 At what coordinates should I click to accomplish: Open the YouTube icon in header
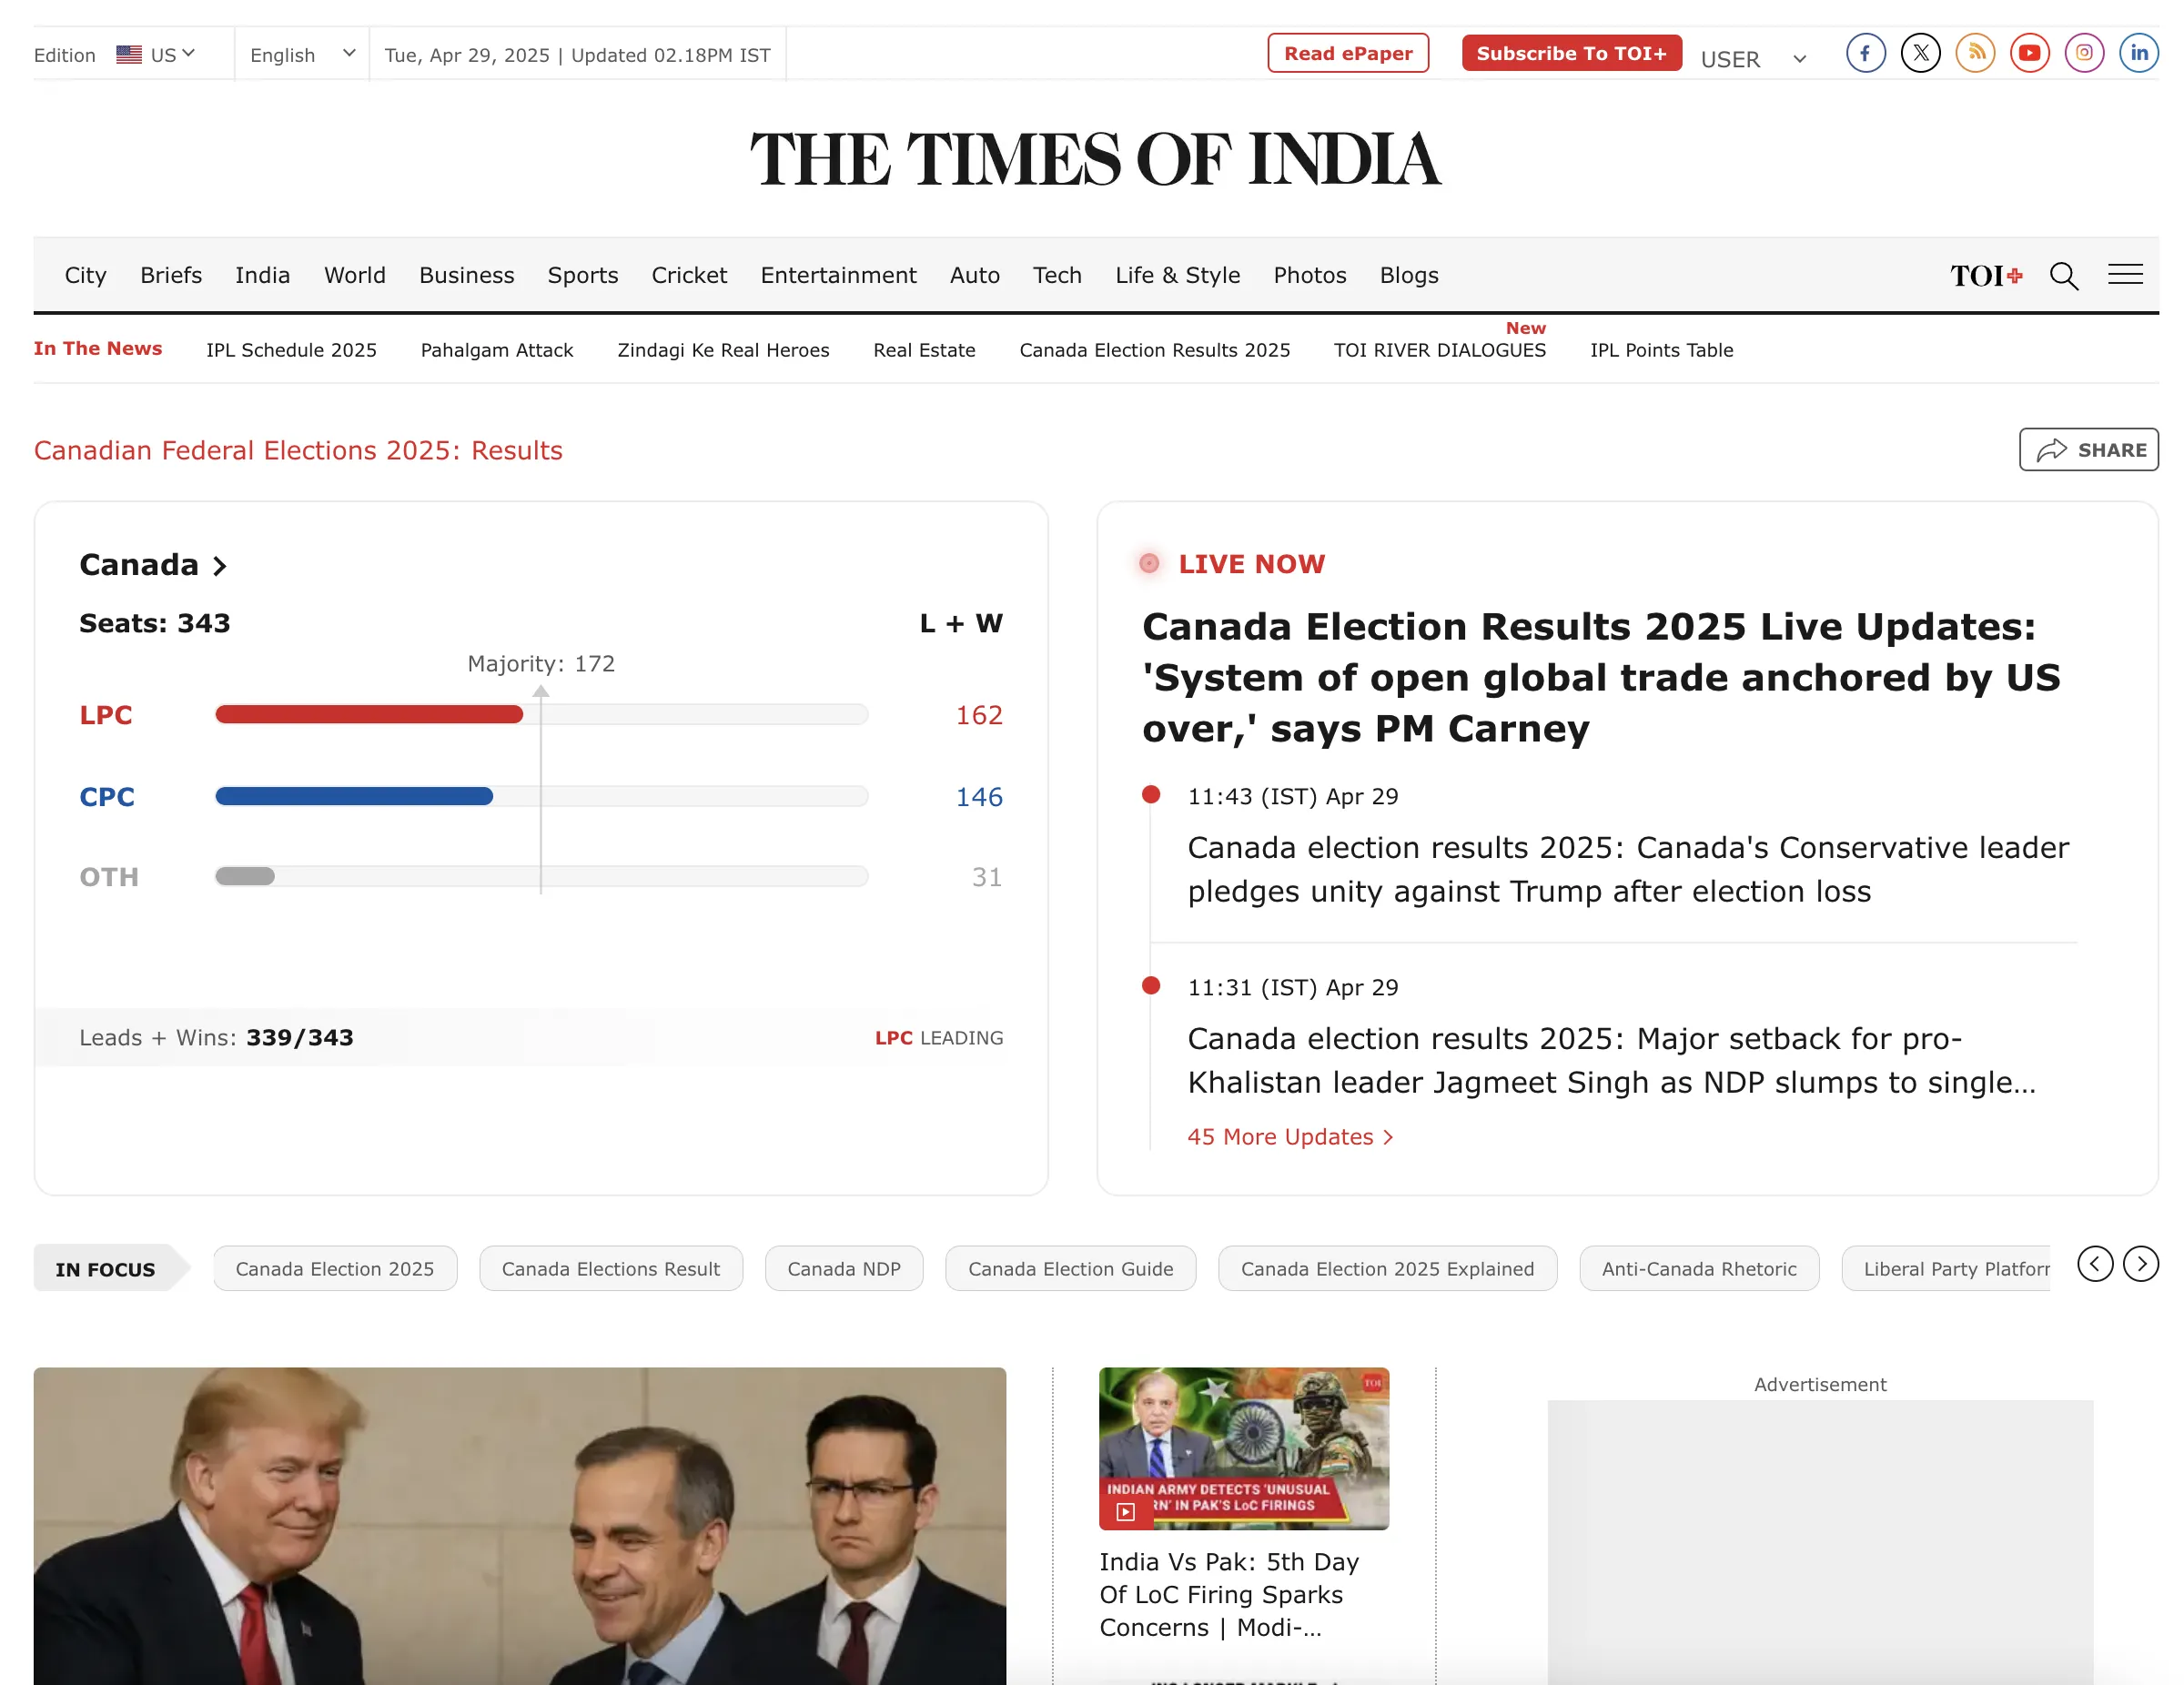point(2030,53)
